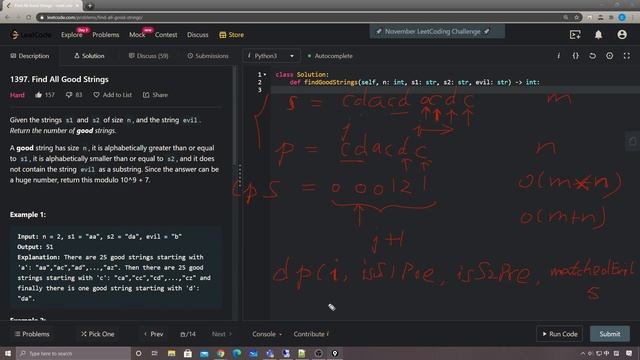Open the Contribute link
The height and width of the screenshot is (360, 640).
(311, 334)
